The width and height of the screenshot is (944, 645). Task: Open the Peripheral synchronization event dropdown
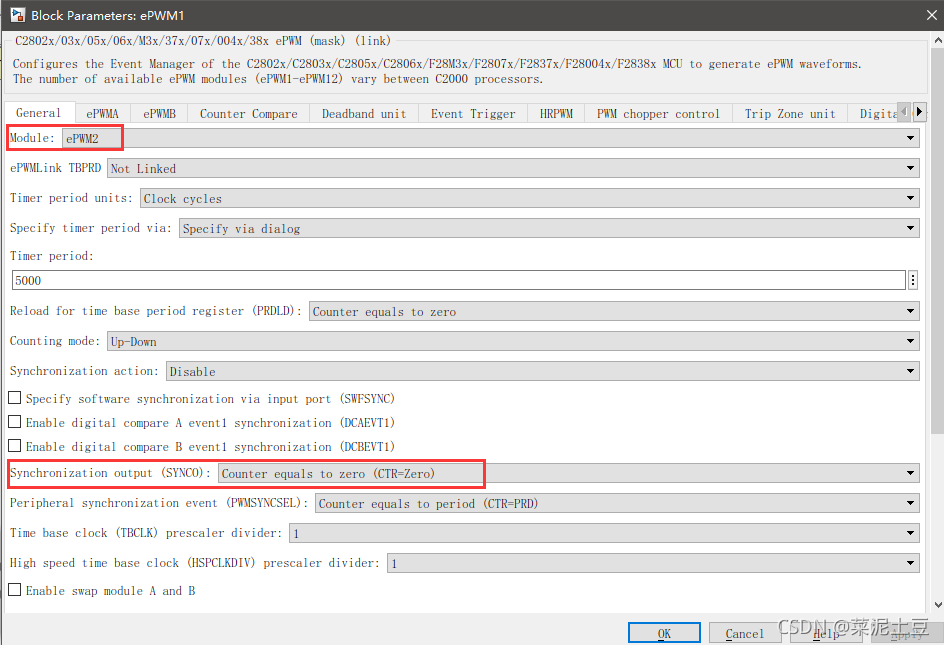pyautogui.click(x=908, y=503)
